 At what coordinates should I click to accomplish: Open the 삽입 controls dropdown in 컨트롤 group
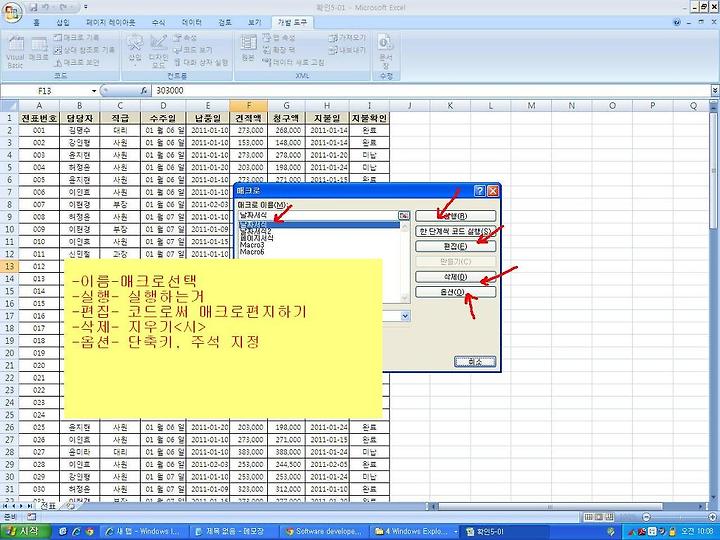135,52
